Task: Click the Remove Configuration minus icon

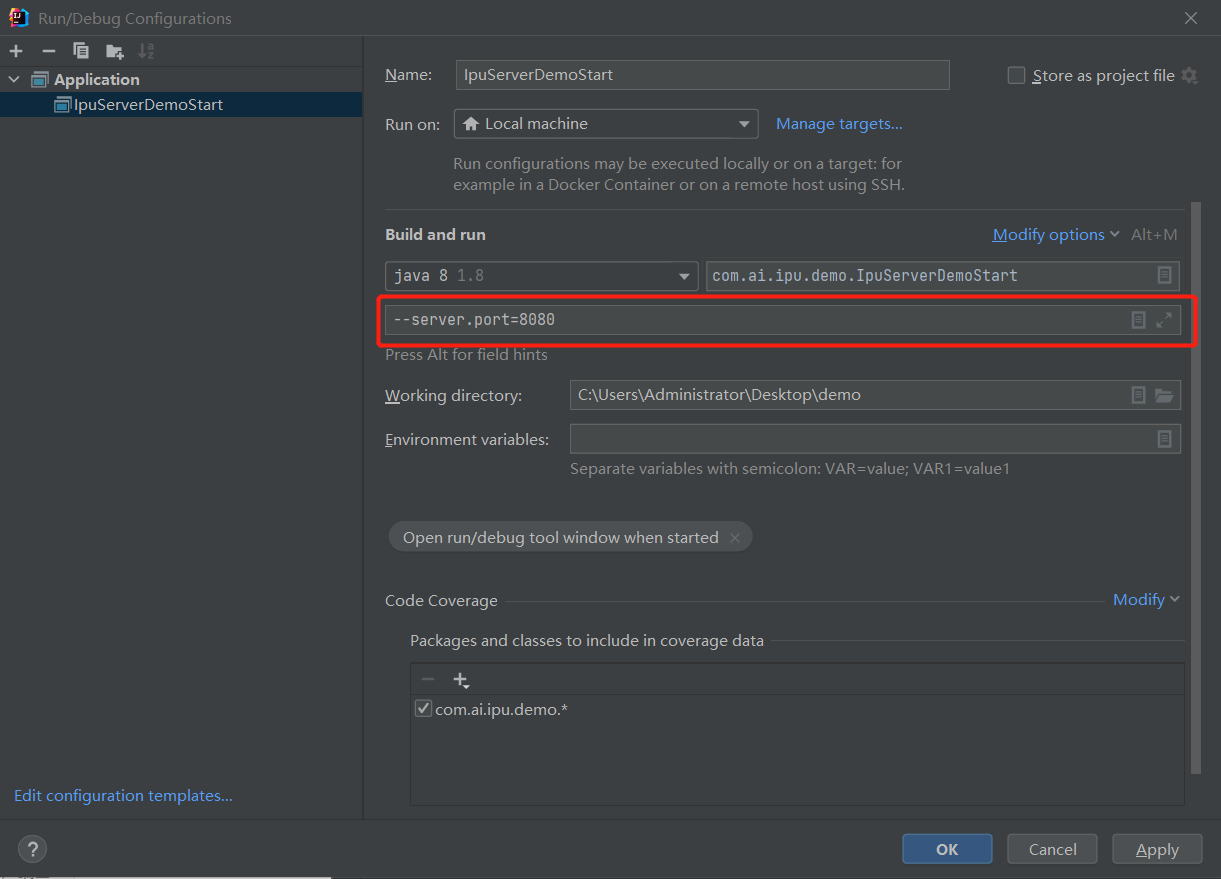Action: pos(48,51)
